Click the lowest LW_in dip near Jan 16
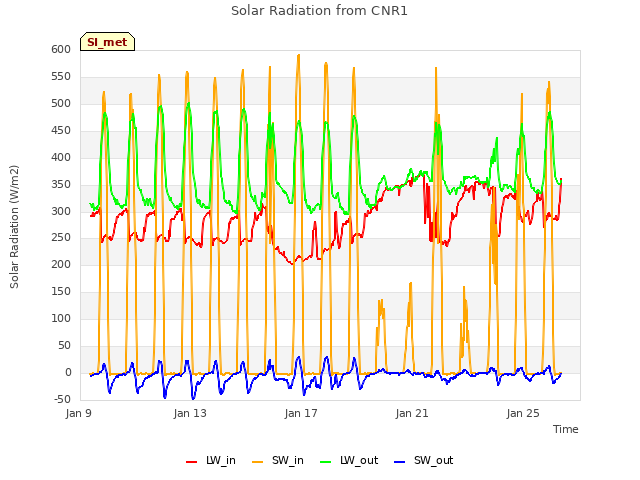Viewport: 640px width, 480px height. [291, 264]
